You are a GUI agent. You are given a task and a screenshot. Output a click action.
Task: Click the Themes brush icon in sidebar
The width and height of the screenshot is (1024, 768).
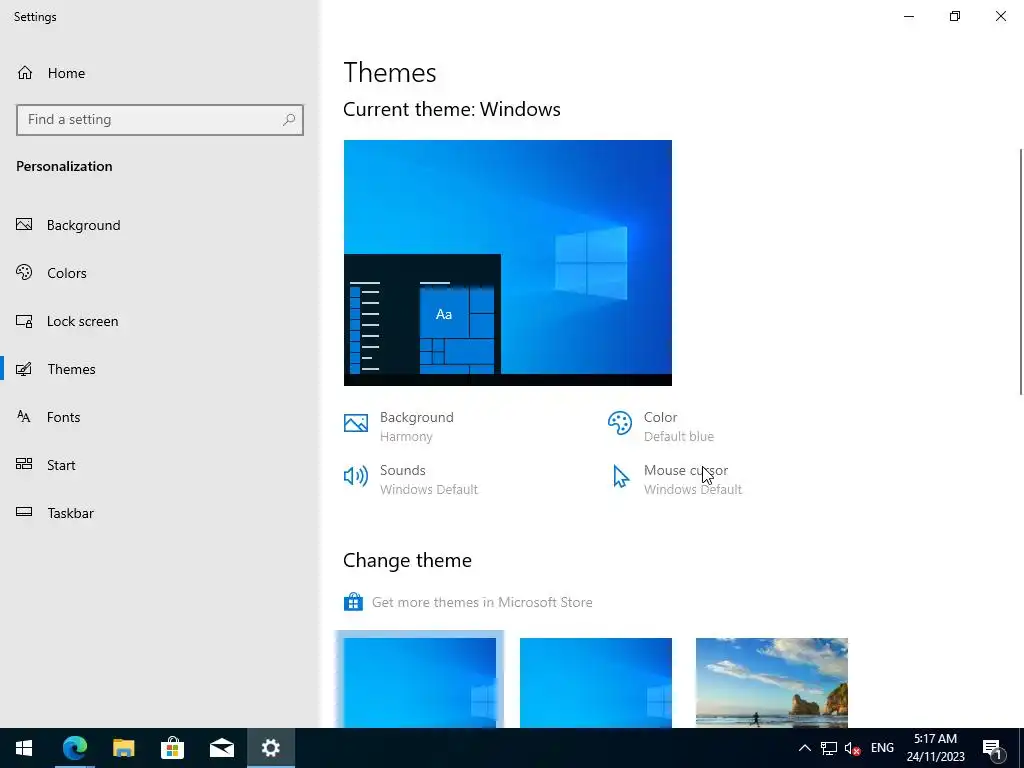coord(24,369)
